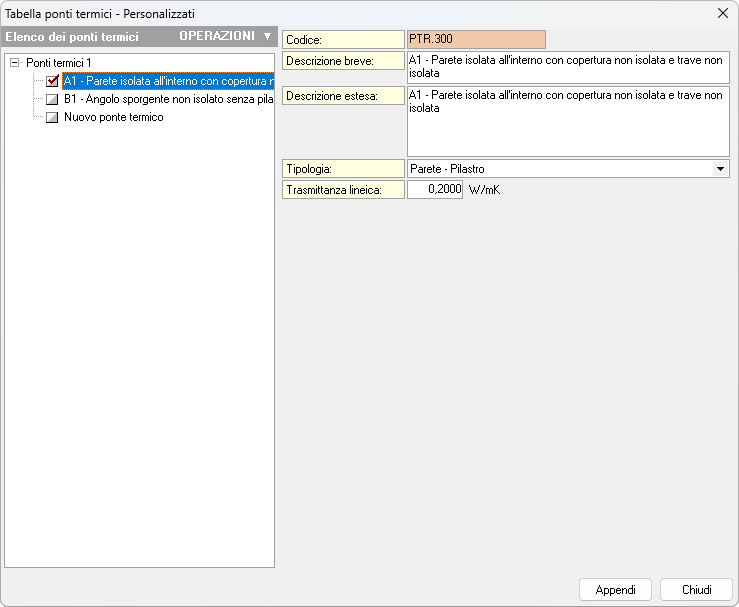Open the Tipologia dropdown arrow
The image size is (739, 607).
(x=720, y=169)
